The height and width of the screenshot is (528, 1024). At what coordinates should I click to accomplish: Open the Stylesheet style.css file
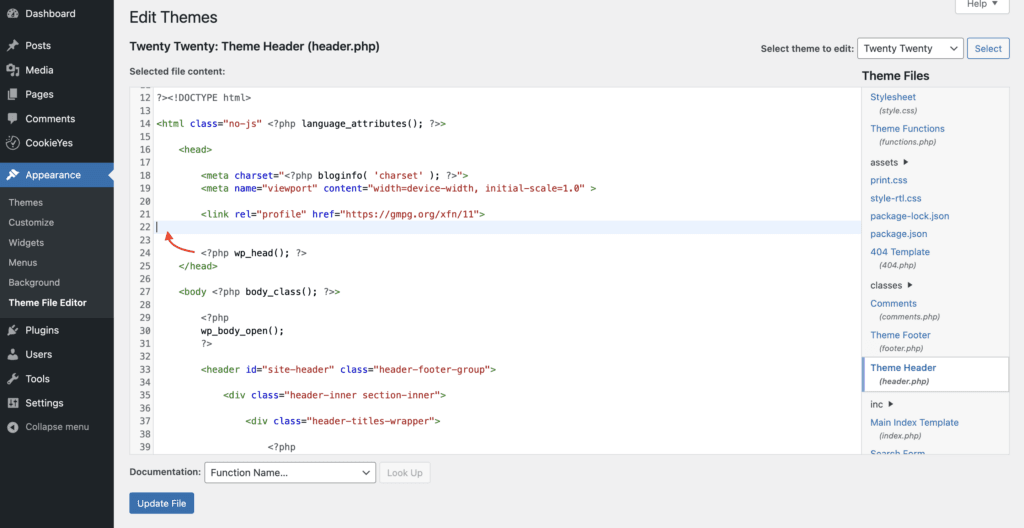click(893, 97)
